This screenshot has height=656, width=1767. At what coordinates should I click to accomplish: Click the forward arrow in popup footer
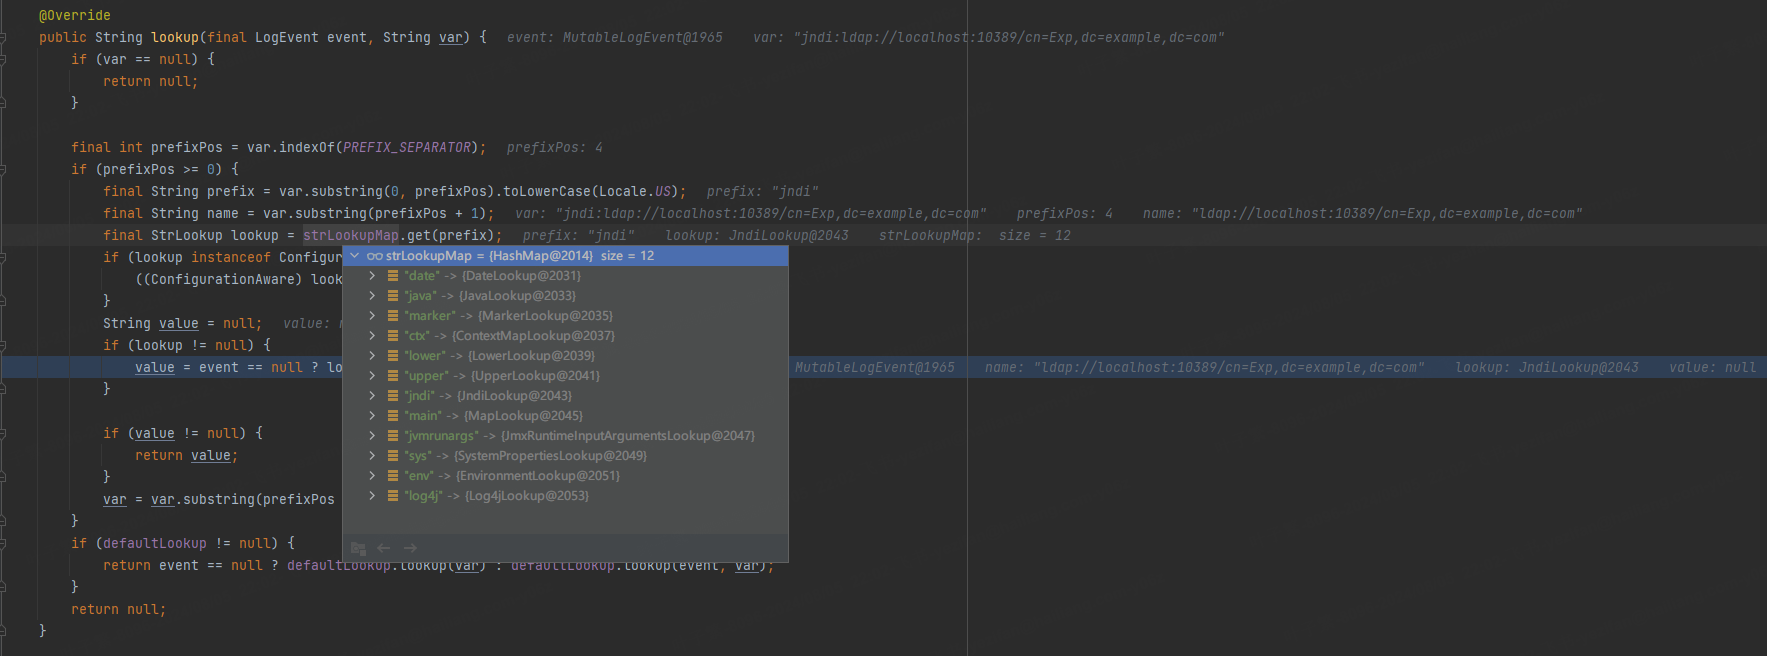point(410,548)
